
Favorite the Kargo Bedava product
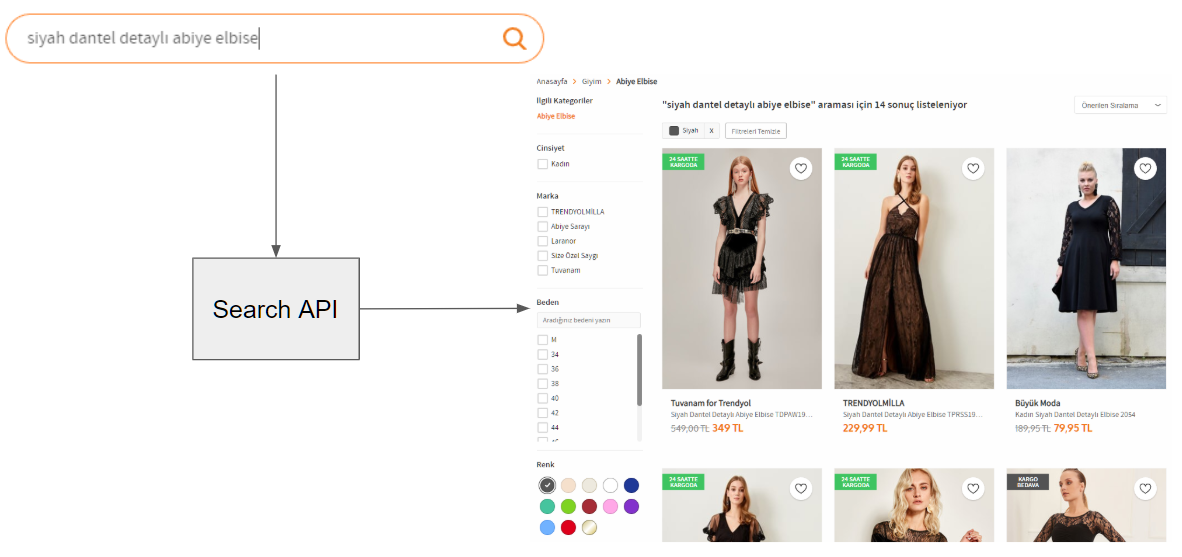(x=1145, y=489)
